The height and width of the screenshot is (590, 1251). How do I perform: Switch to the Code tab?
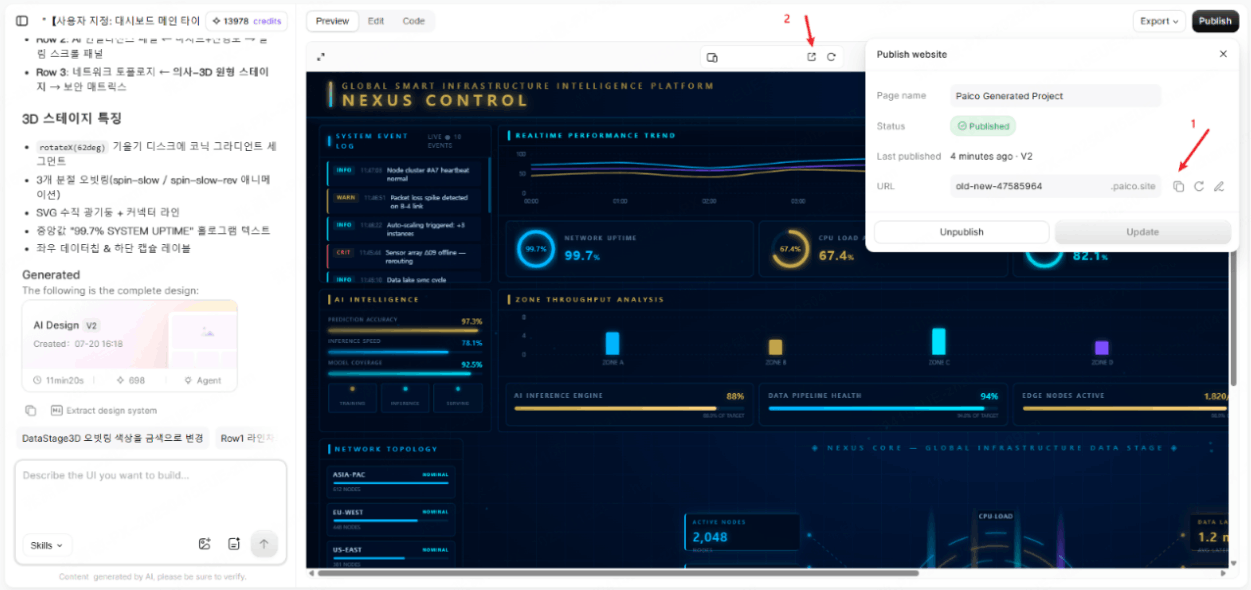click(x=413, y=21)
